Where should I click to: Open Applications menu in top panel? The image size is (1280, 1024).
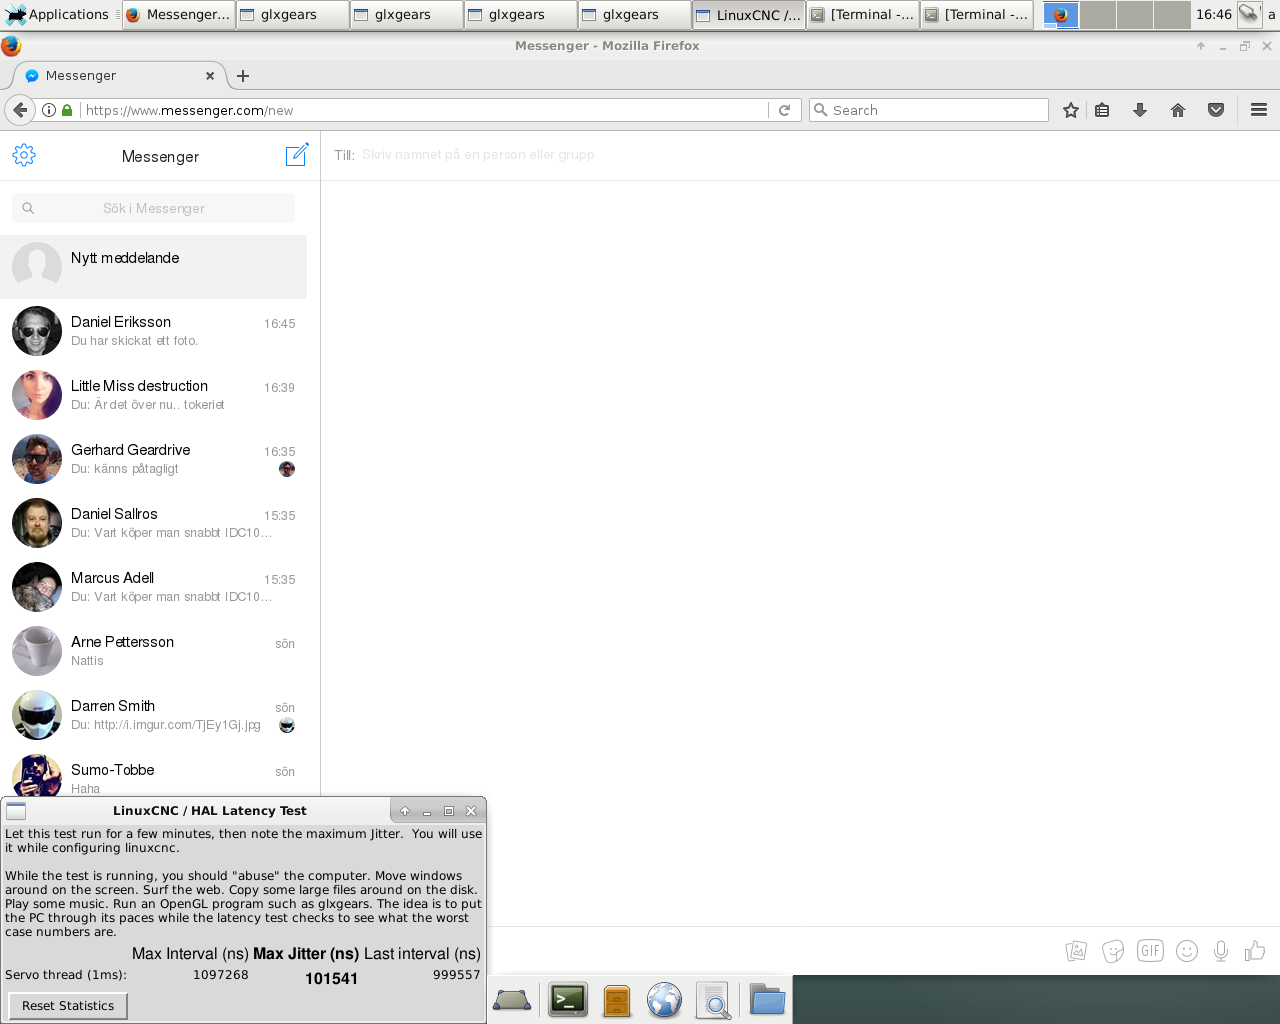coord(58,15)
